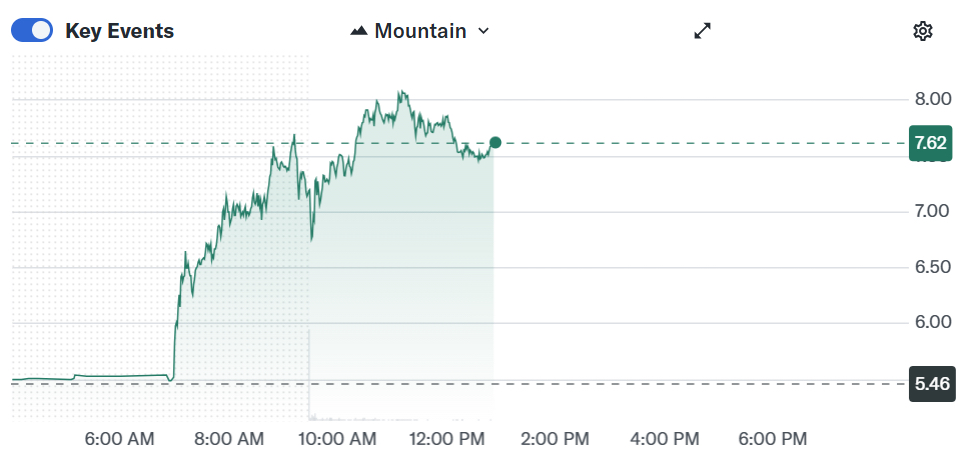Select the 2:00 PM time axis label
The height and width of the screenshot is (465, 978).
[x=556, y=439]
